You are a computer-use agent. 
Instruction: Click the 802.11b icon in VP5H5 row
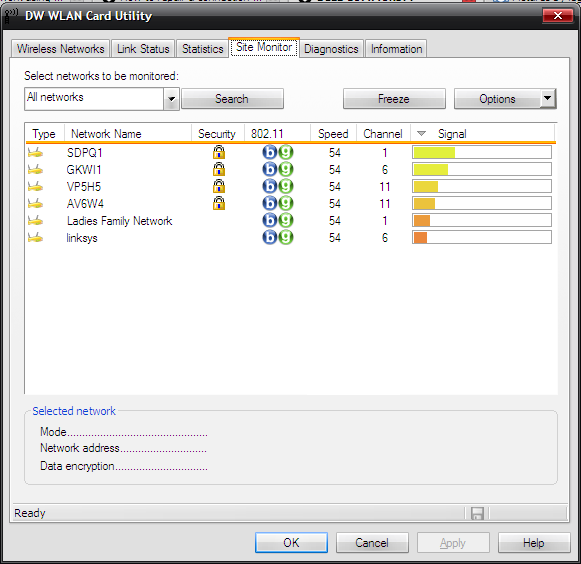click(270, 186)
